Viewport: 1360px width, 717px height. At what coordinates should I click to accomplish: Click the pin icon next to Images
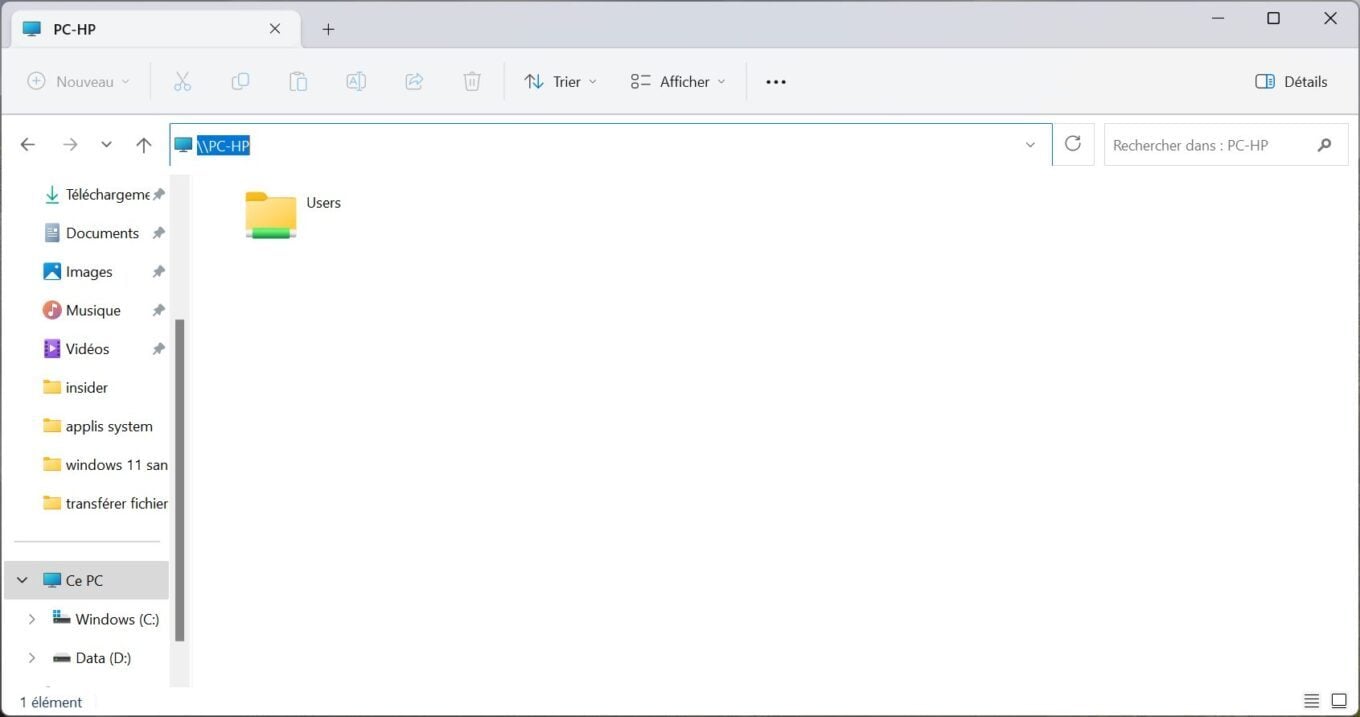tap(158, 272)
